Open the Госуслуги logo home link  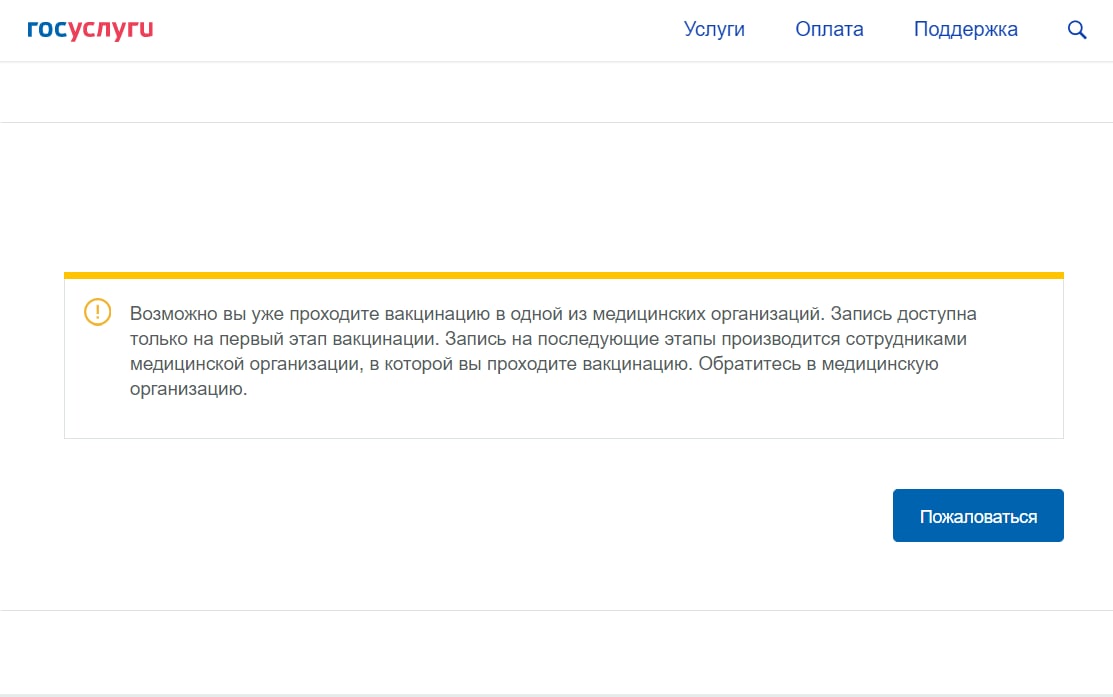[x=90, y=30]
